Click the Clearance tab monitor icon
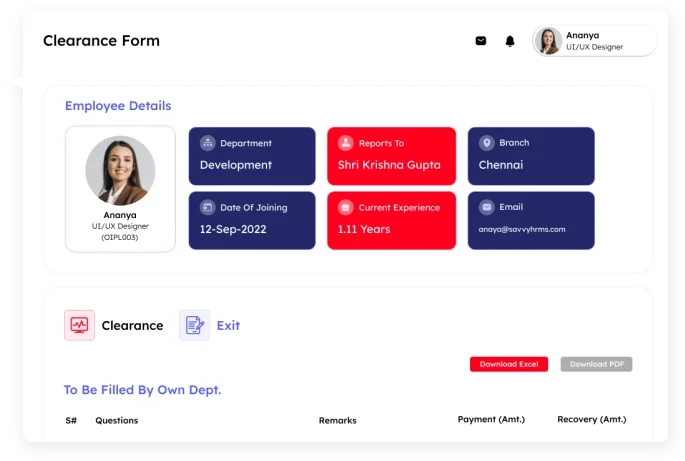This screenshot has width=685, height=461. (x=79, y=325)
